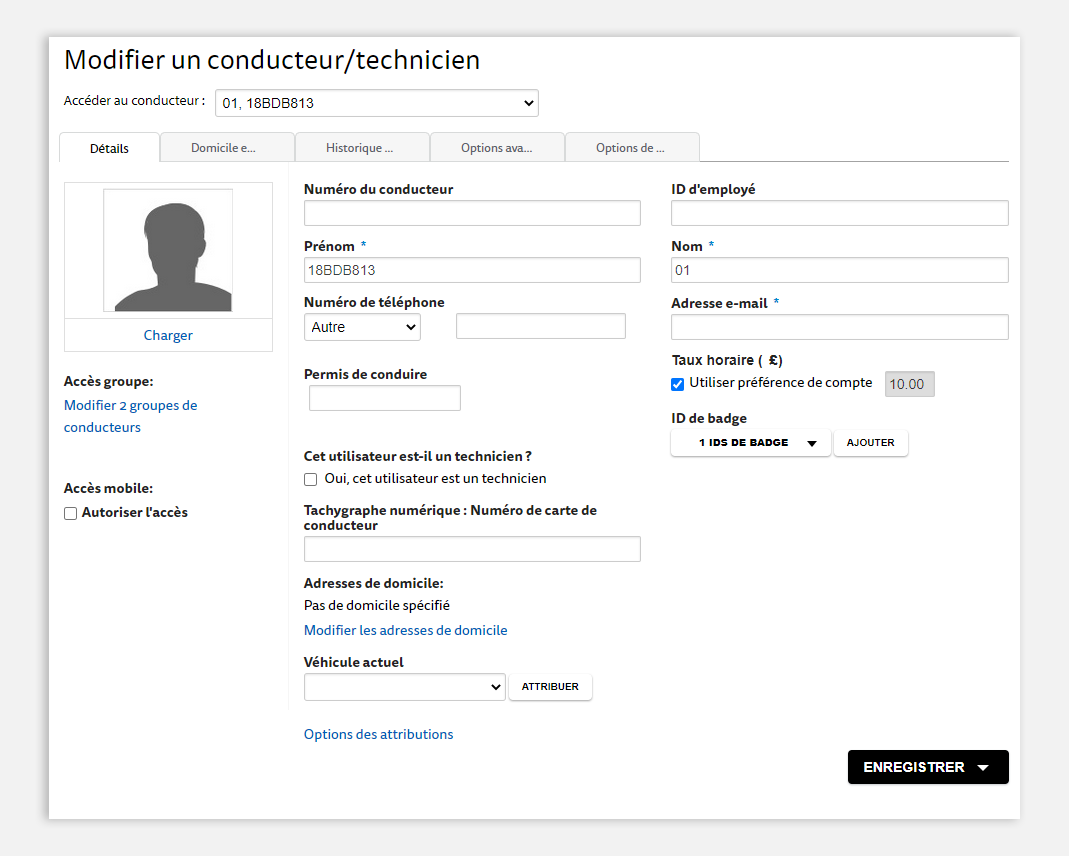Open the Options de ... tab
This screenshot has height=856, width=1069.
click(632, 148)
